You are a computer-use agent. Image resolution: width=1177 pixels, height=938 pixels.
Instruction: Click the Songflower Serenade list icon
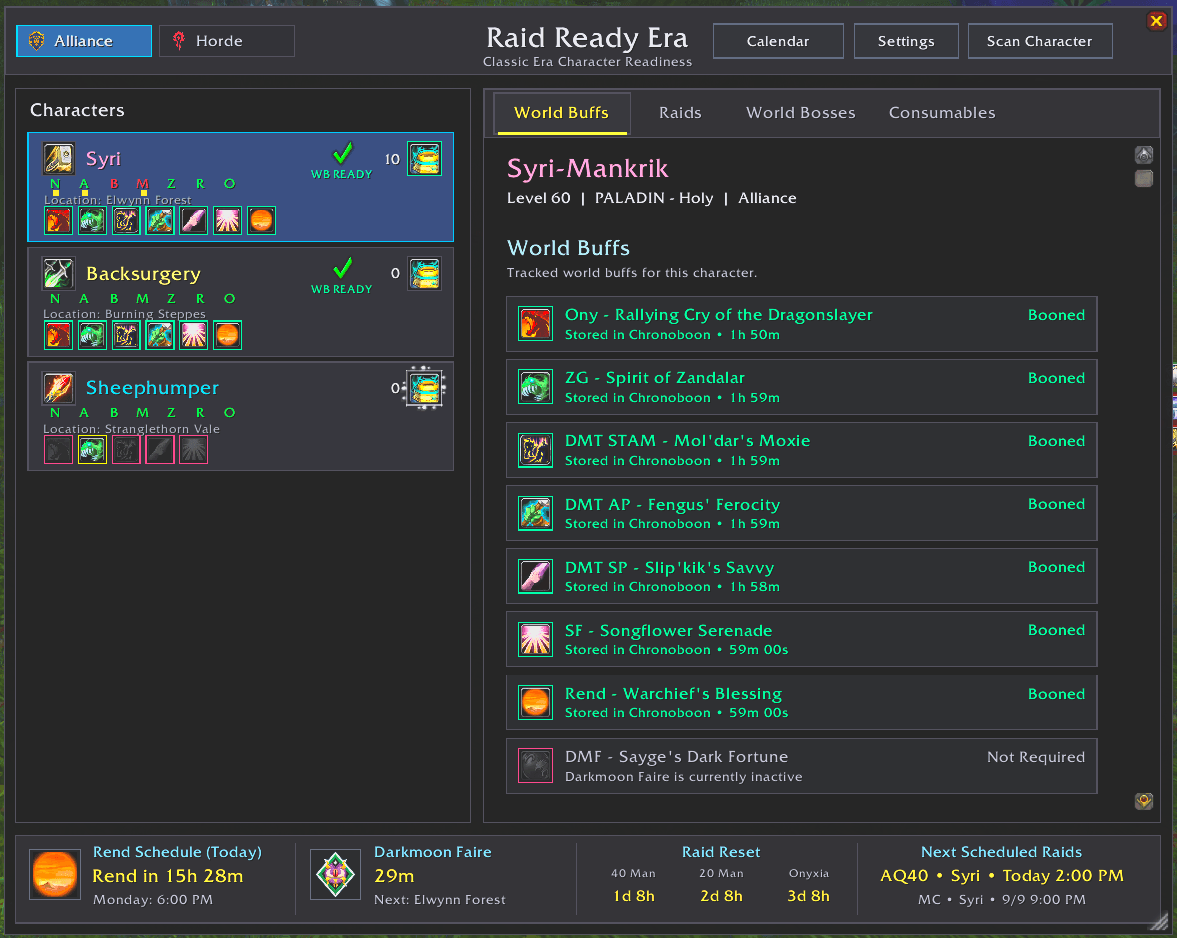coord(536,639)
